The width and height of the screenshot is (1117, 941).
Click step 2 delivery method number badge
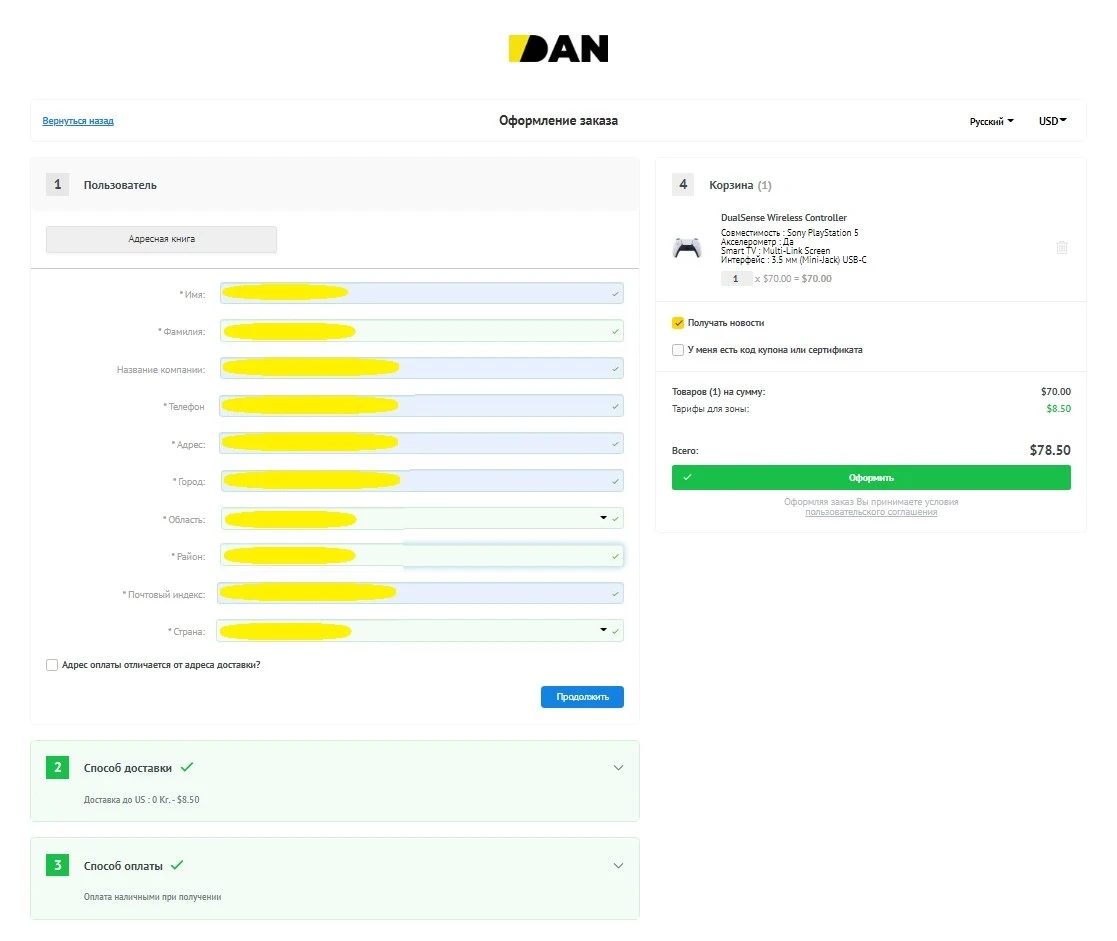point(57,768)
